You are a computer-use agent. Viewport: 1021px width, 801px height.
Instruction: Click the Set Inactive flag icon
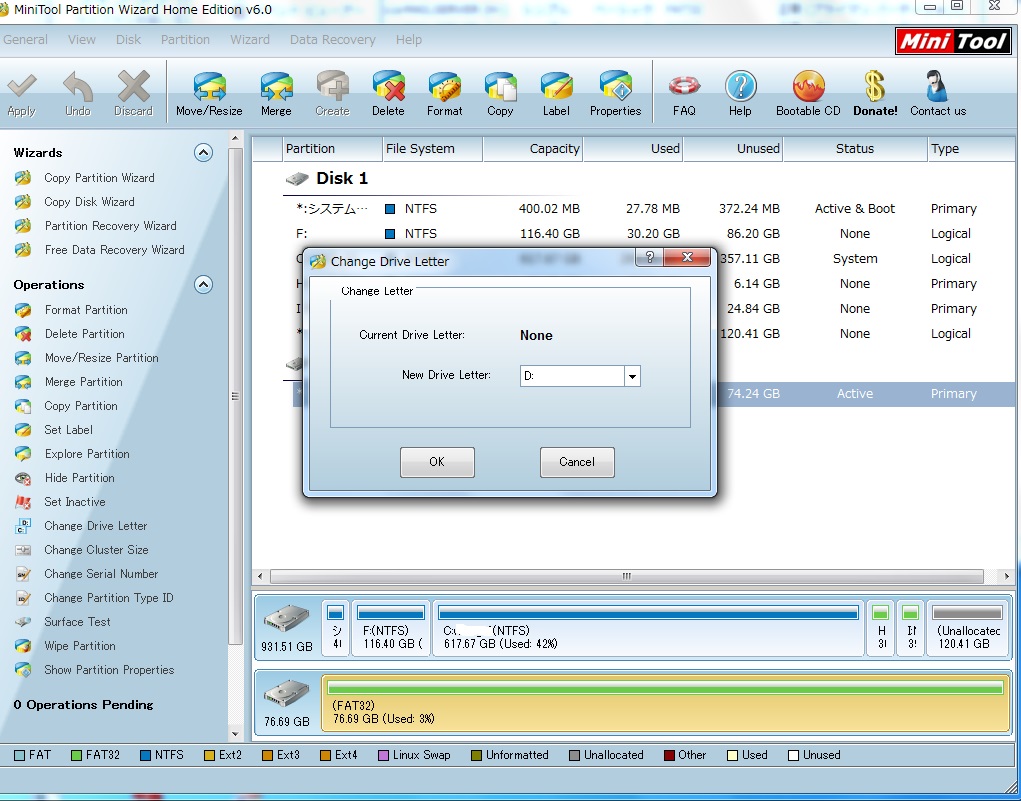[23, 502]
